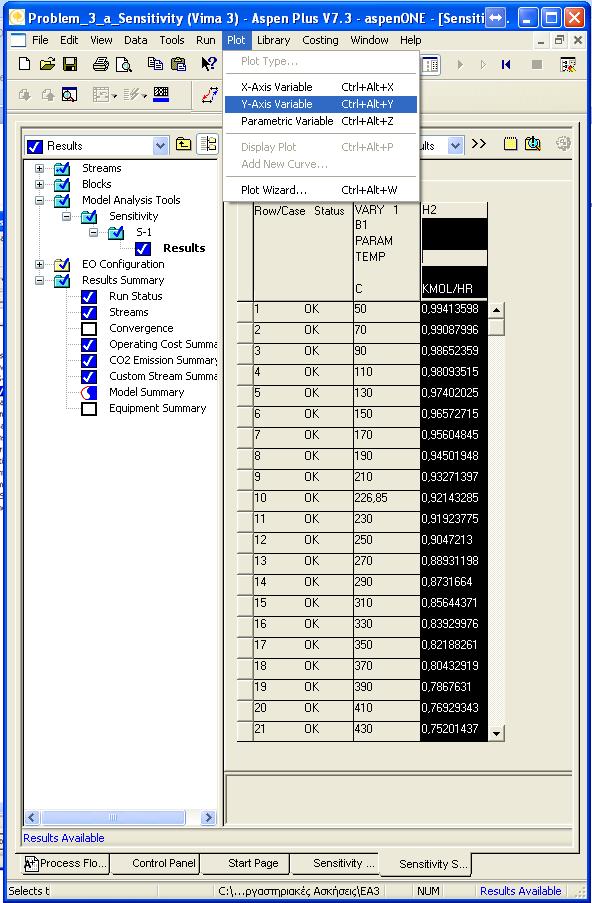Toggle the Streams checkbox under Results Summary
The width and height of the screenshot is (592, 903).
(89, 312)
